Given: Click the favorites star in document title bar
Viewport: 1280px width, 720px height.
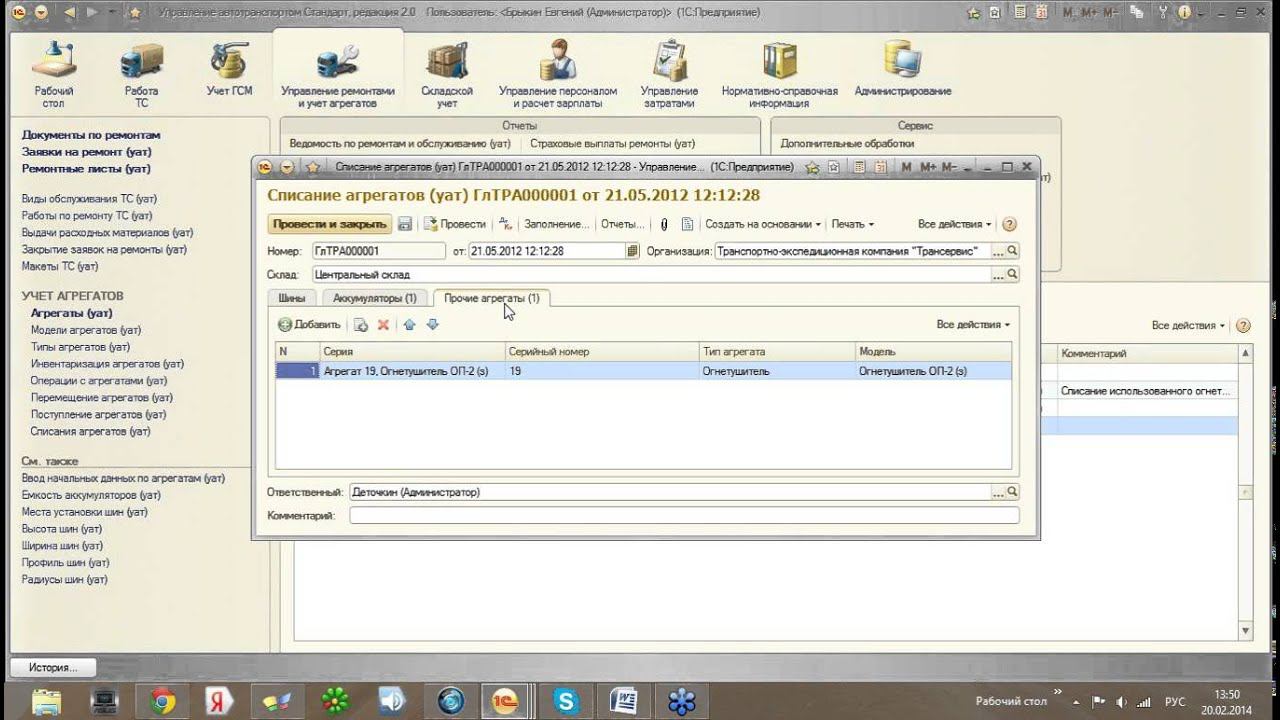Looking at the screenshot, I should tap(312, 167).
